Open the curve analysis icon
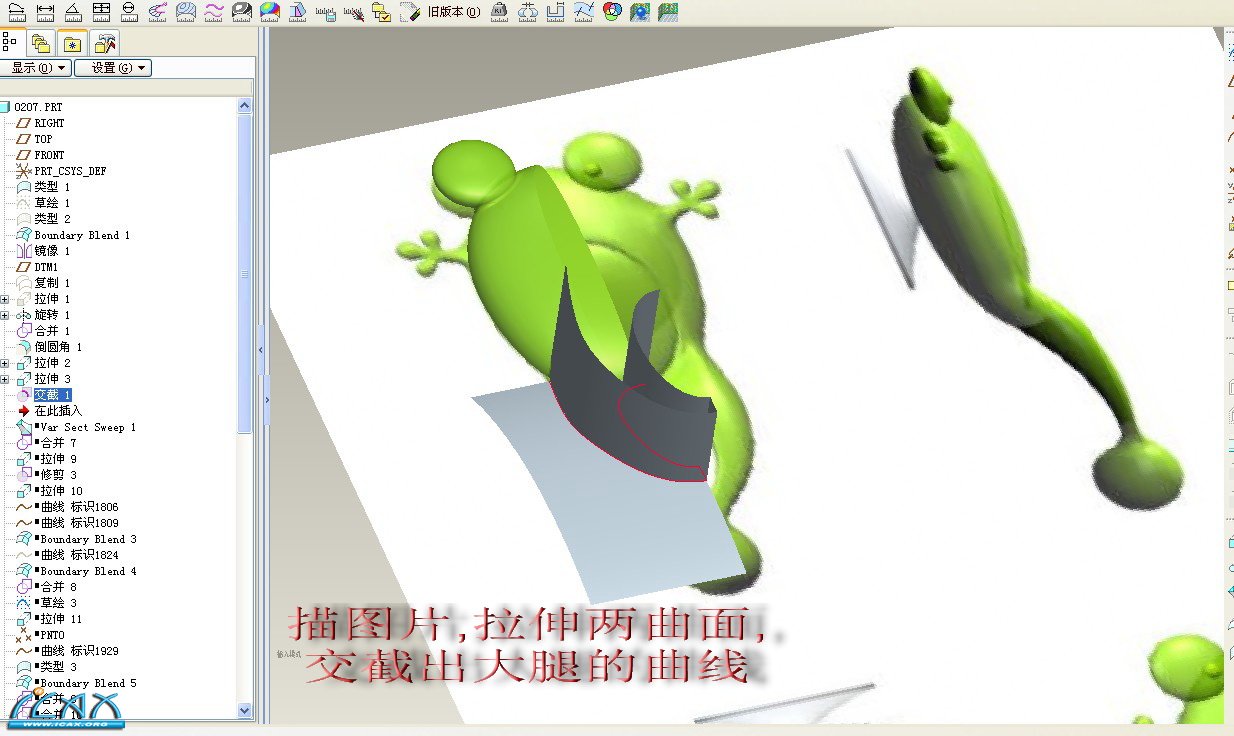This screenshot has height=736, width=1234. (x=157, y=12)
